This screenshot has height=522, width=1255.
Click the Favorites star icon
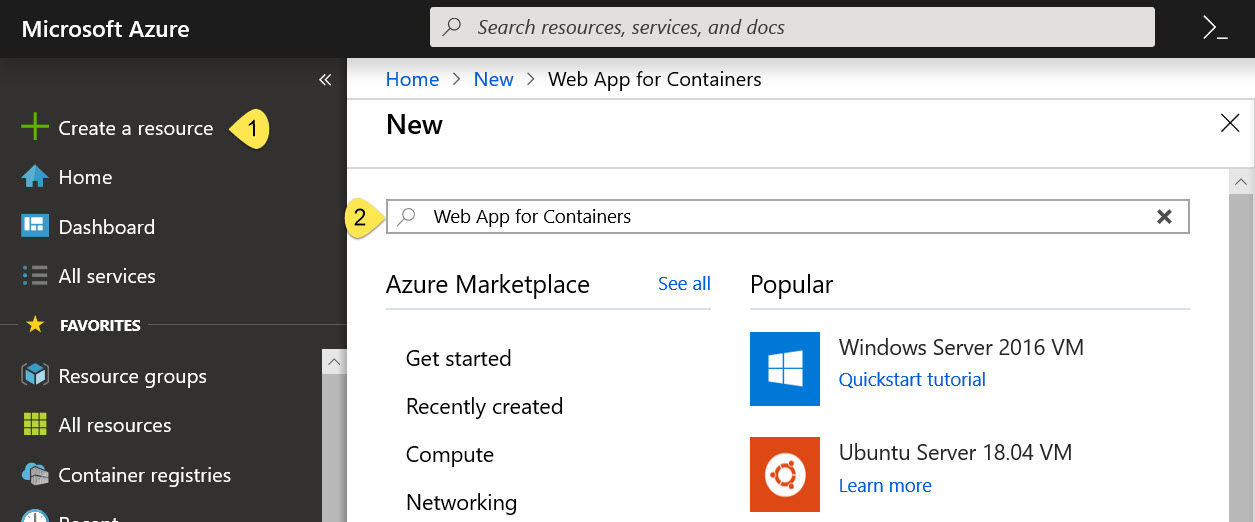pyautogui.click(x=36, y=325)
